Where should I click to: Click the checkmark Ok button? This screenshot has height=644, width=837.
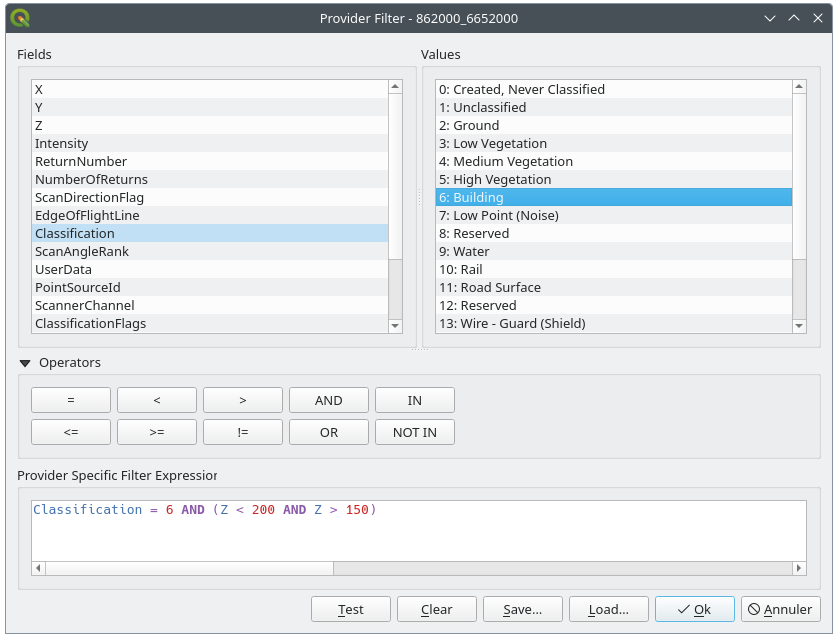694,609
